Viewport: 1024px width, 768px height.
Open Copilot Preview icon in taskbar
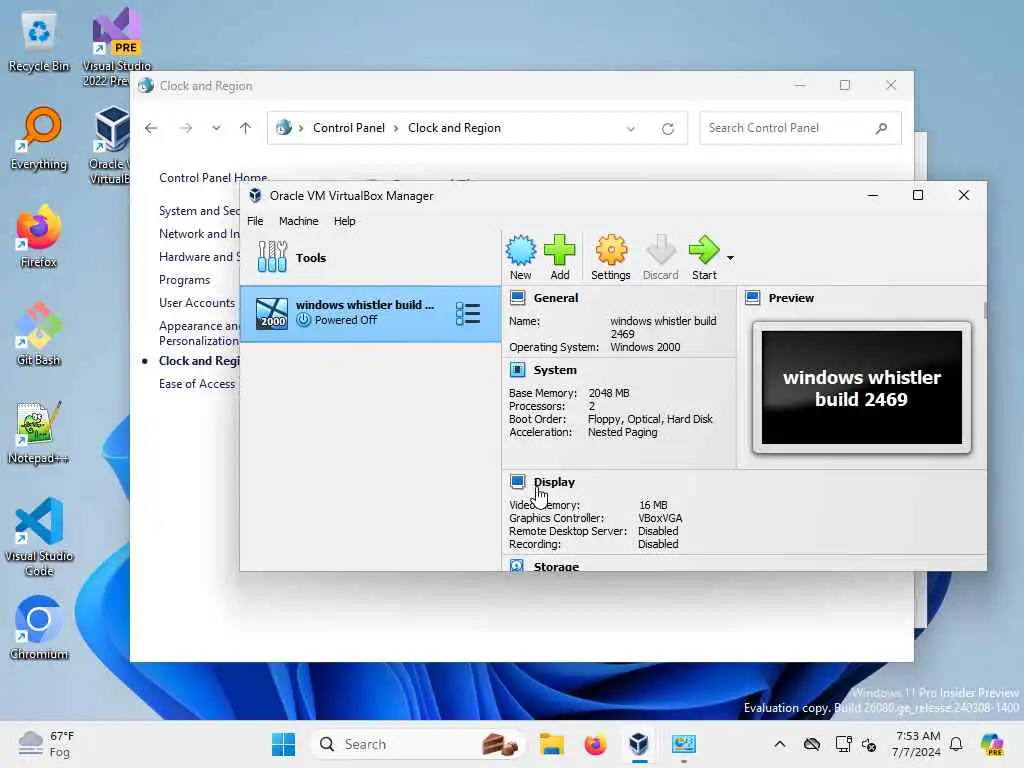(992, 744)
